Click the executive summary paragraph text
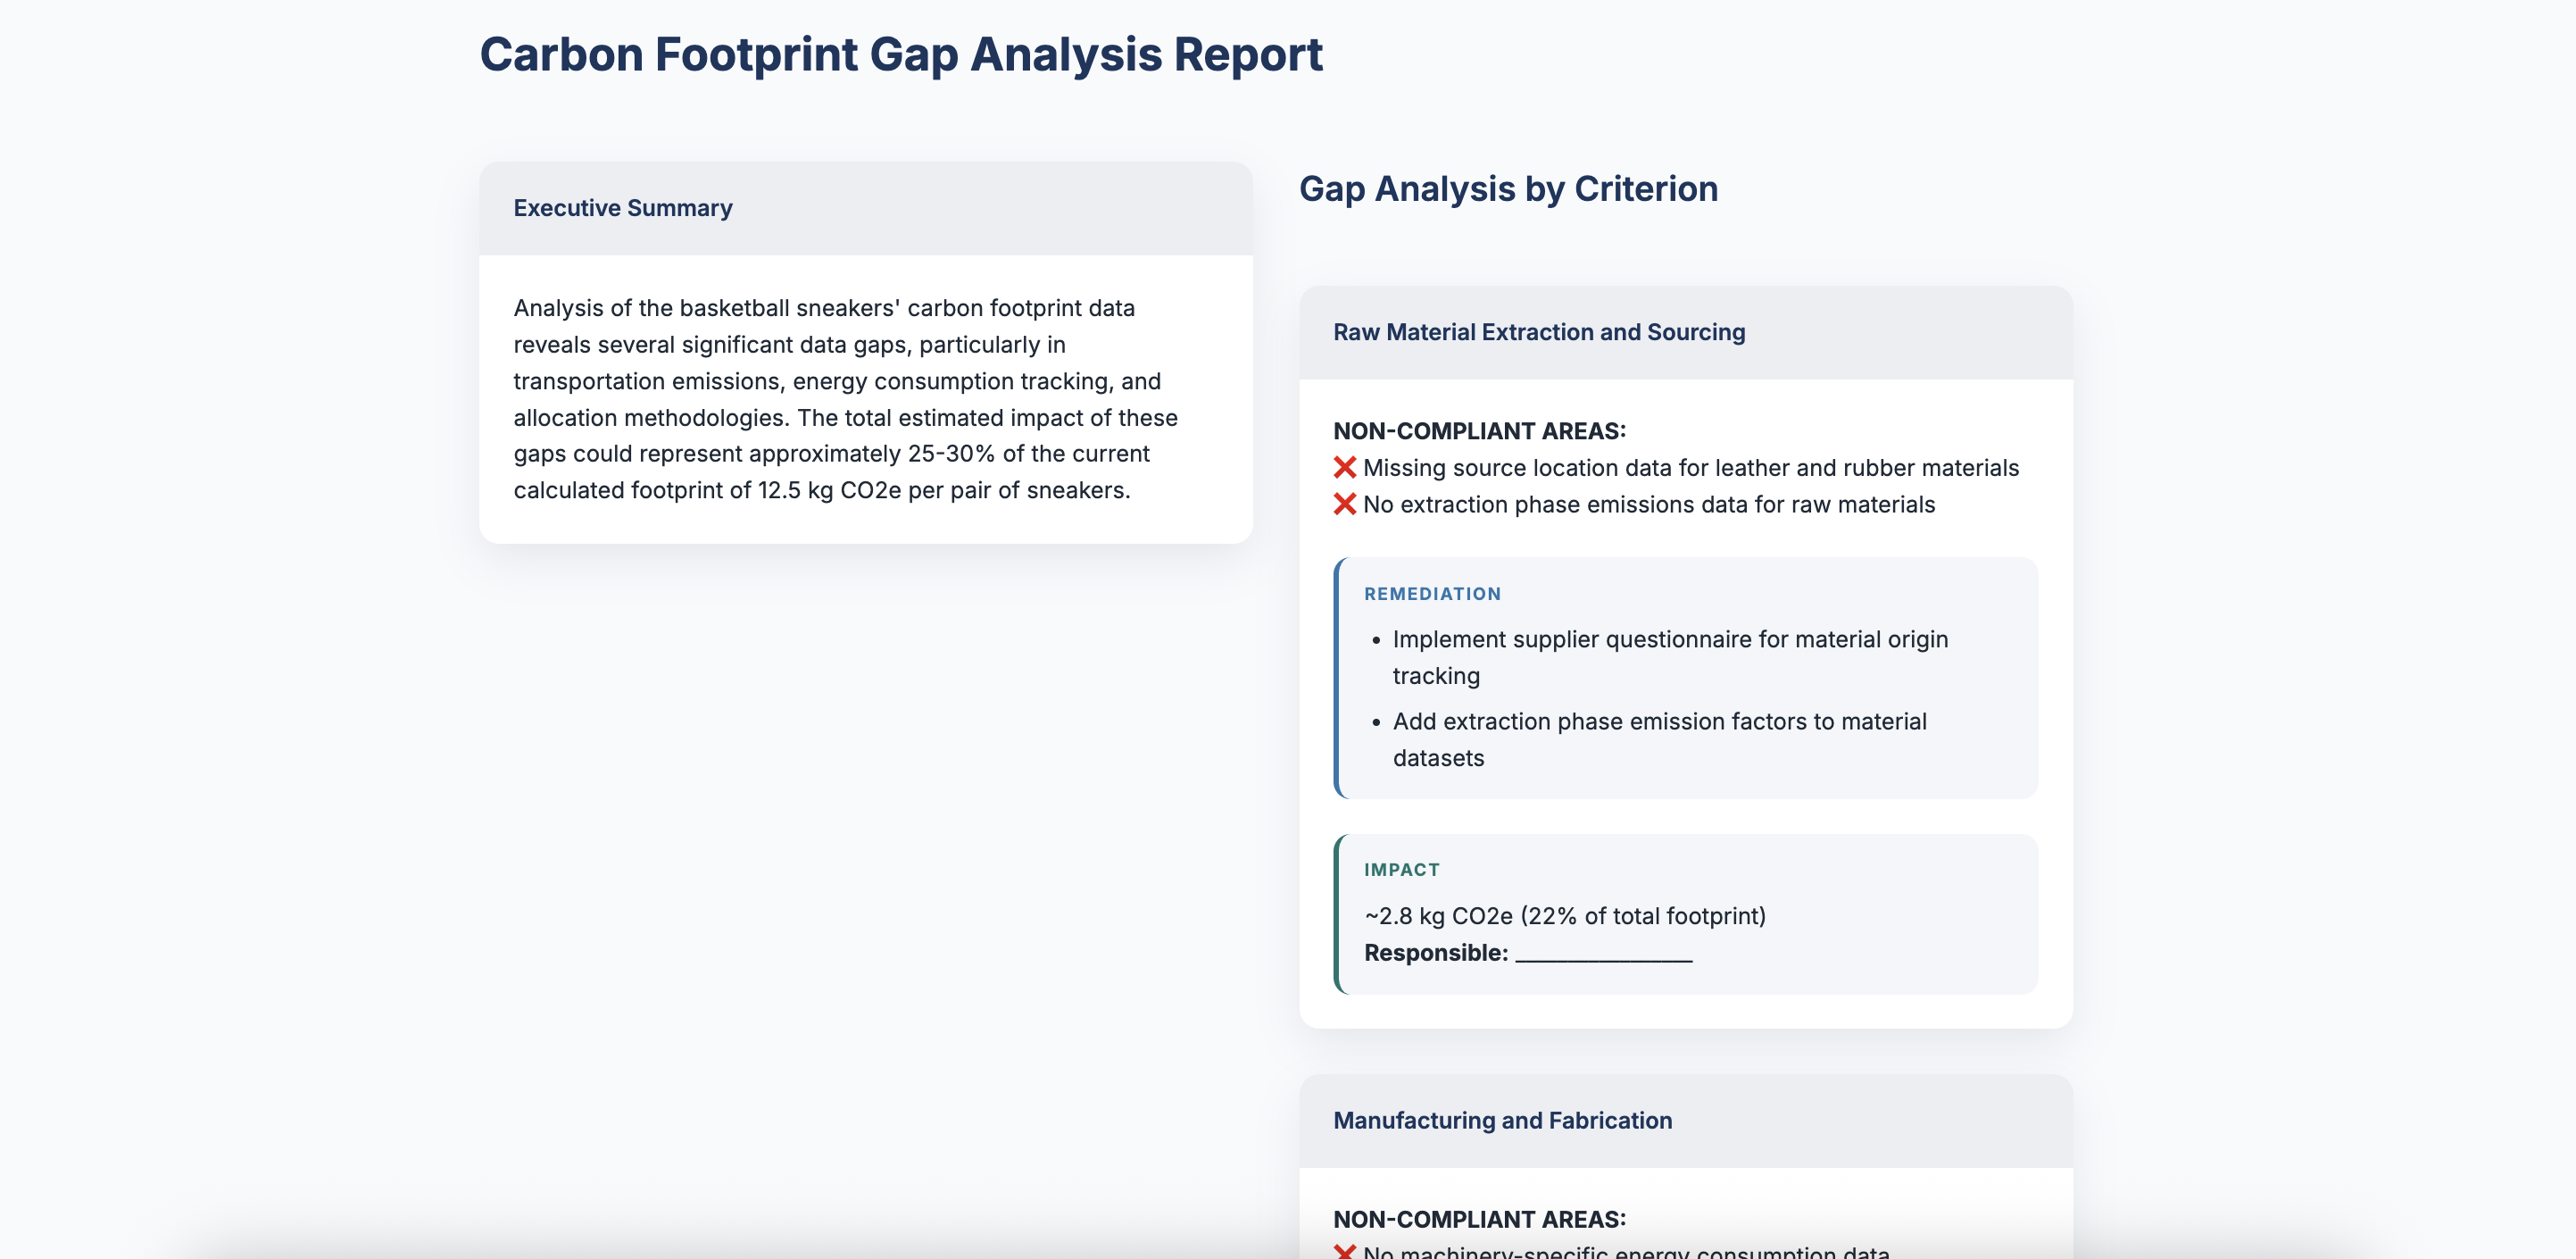The width and height of the screenshot is (2576, 1259). tap(845, 399)
